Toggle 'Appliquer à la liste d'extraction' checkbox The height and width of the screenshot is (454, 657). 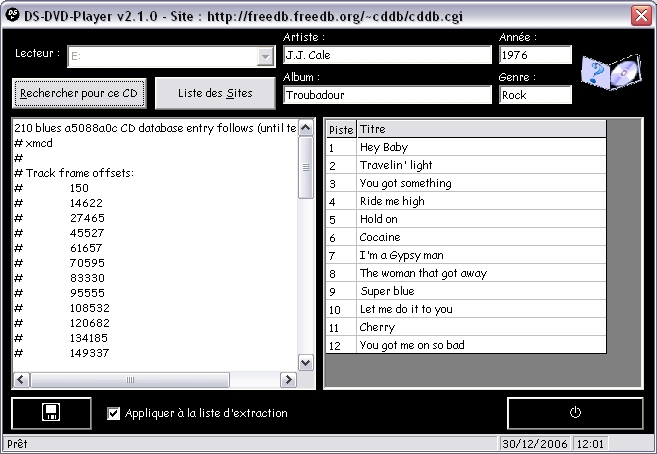tap(113, 412)
